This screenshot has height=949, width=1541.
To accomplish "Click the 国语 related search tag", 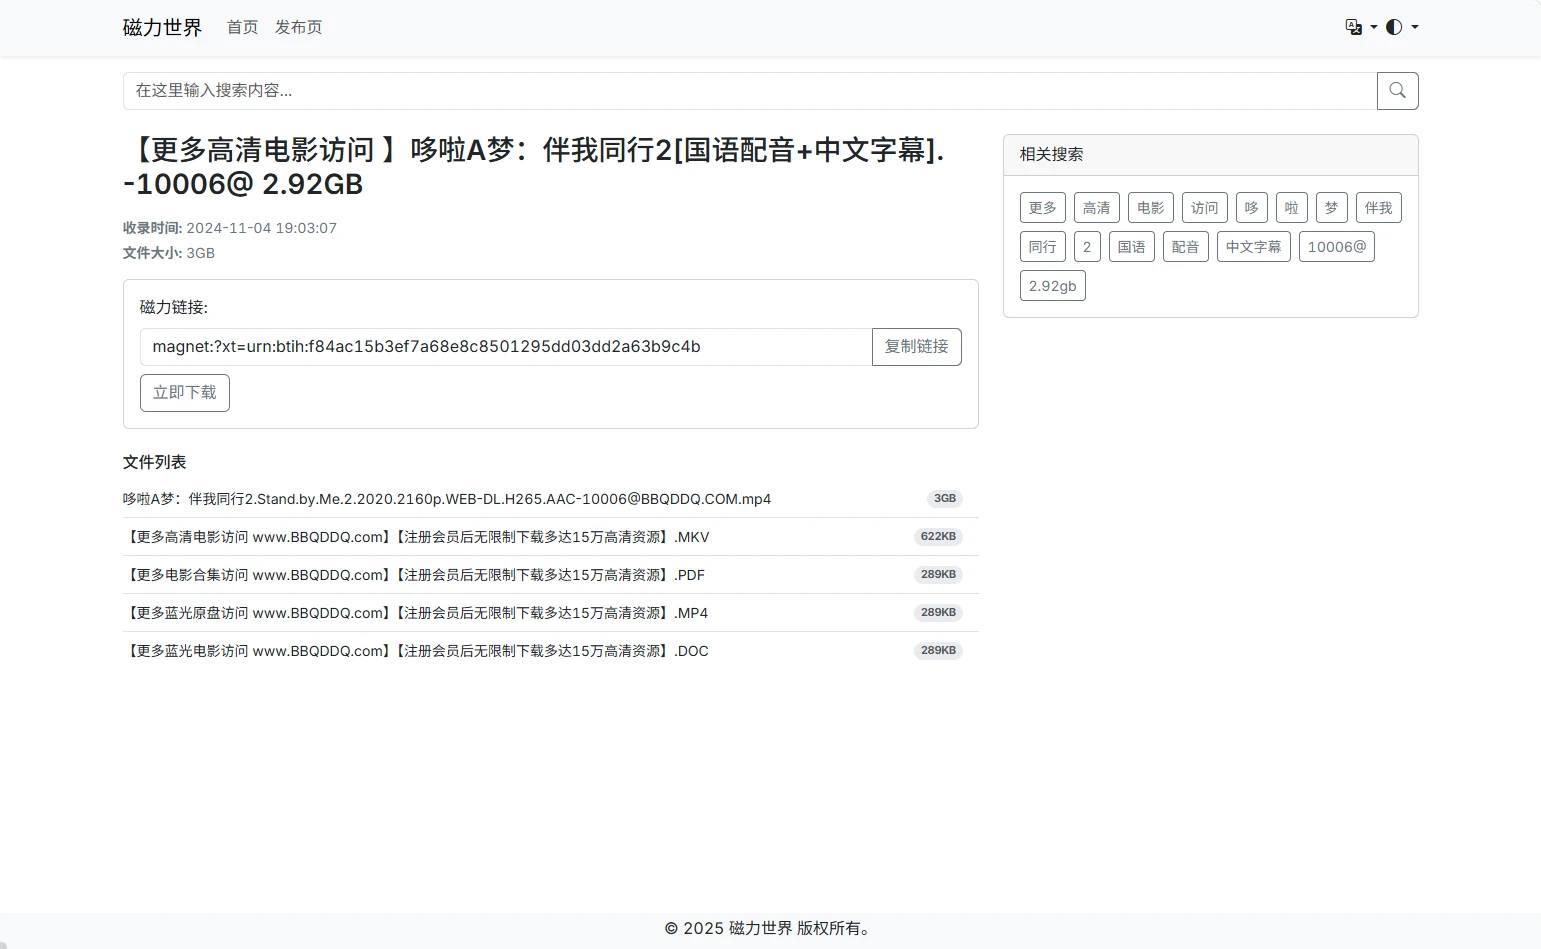I will click(1131, 247).
